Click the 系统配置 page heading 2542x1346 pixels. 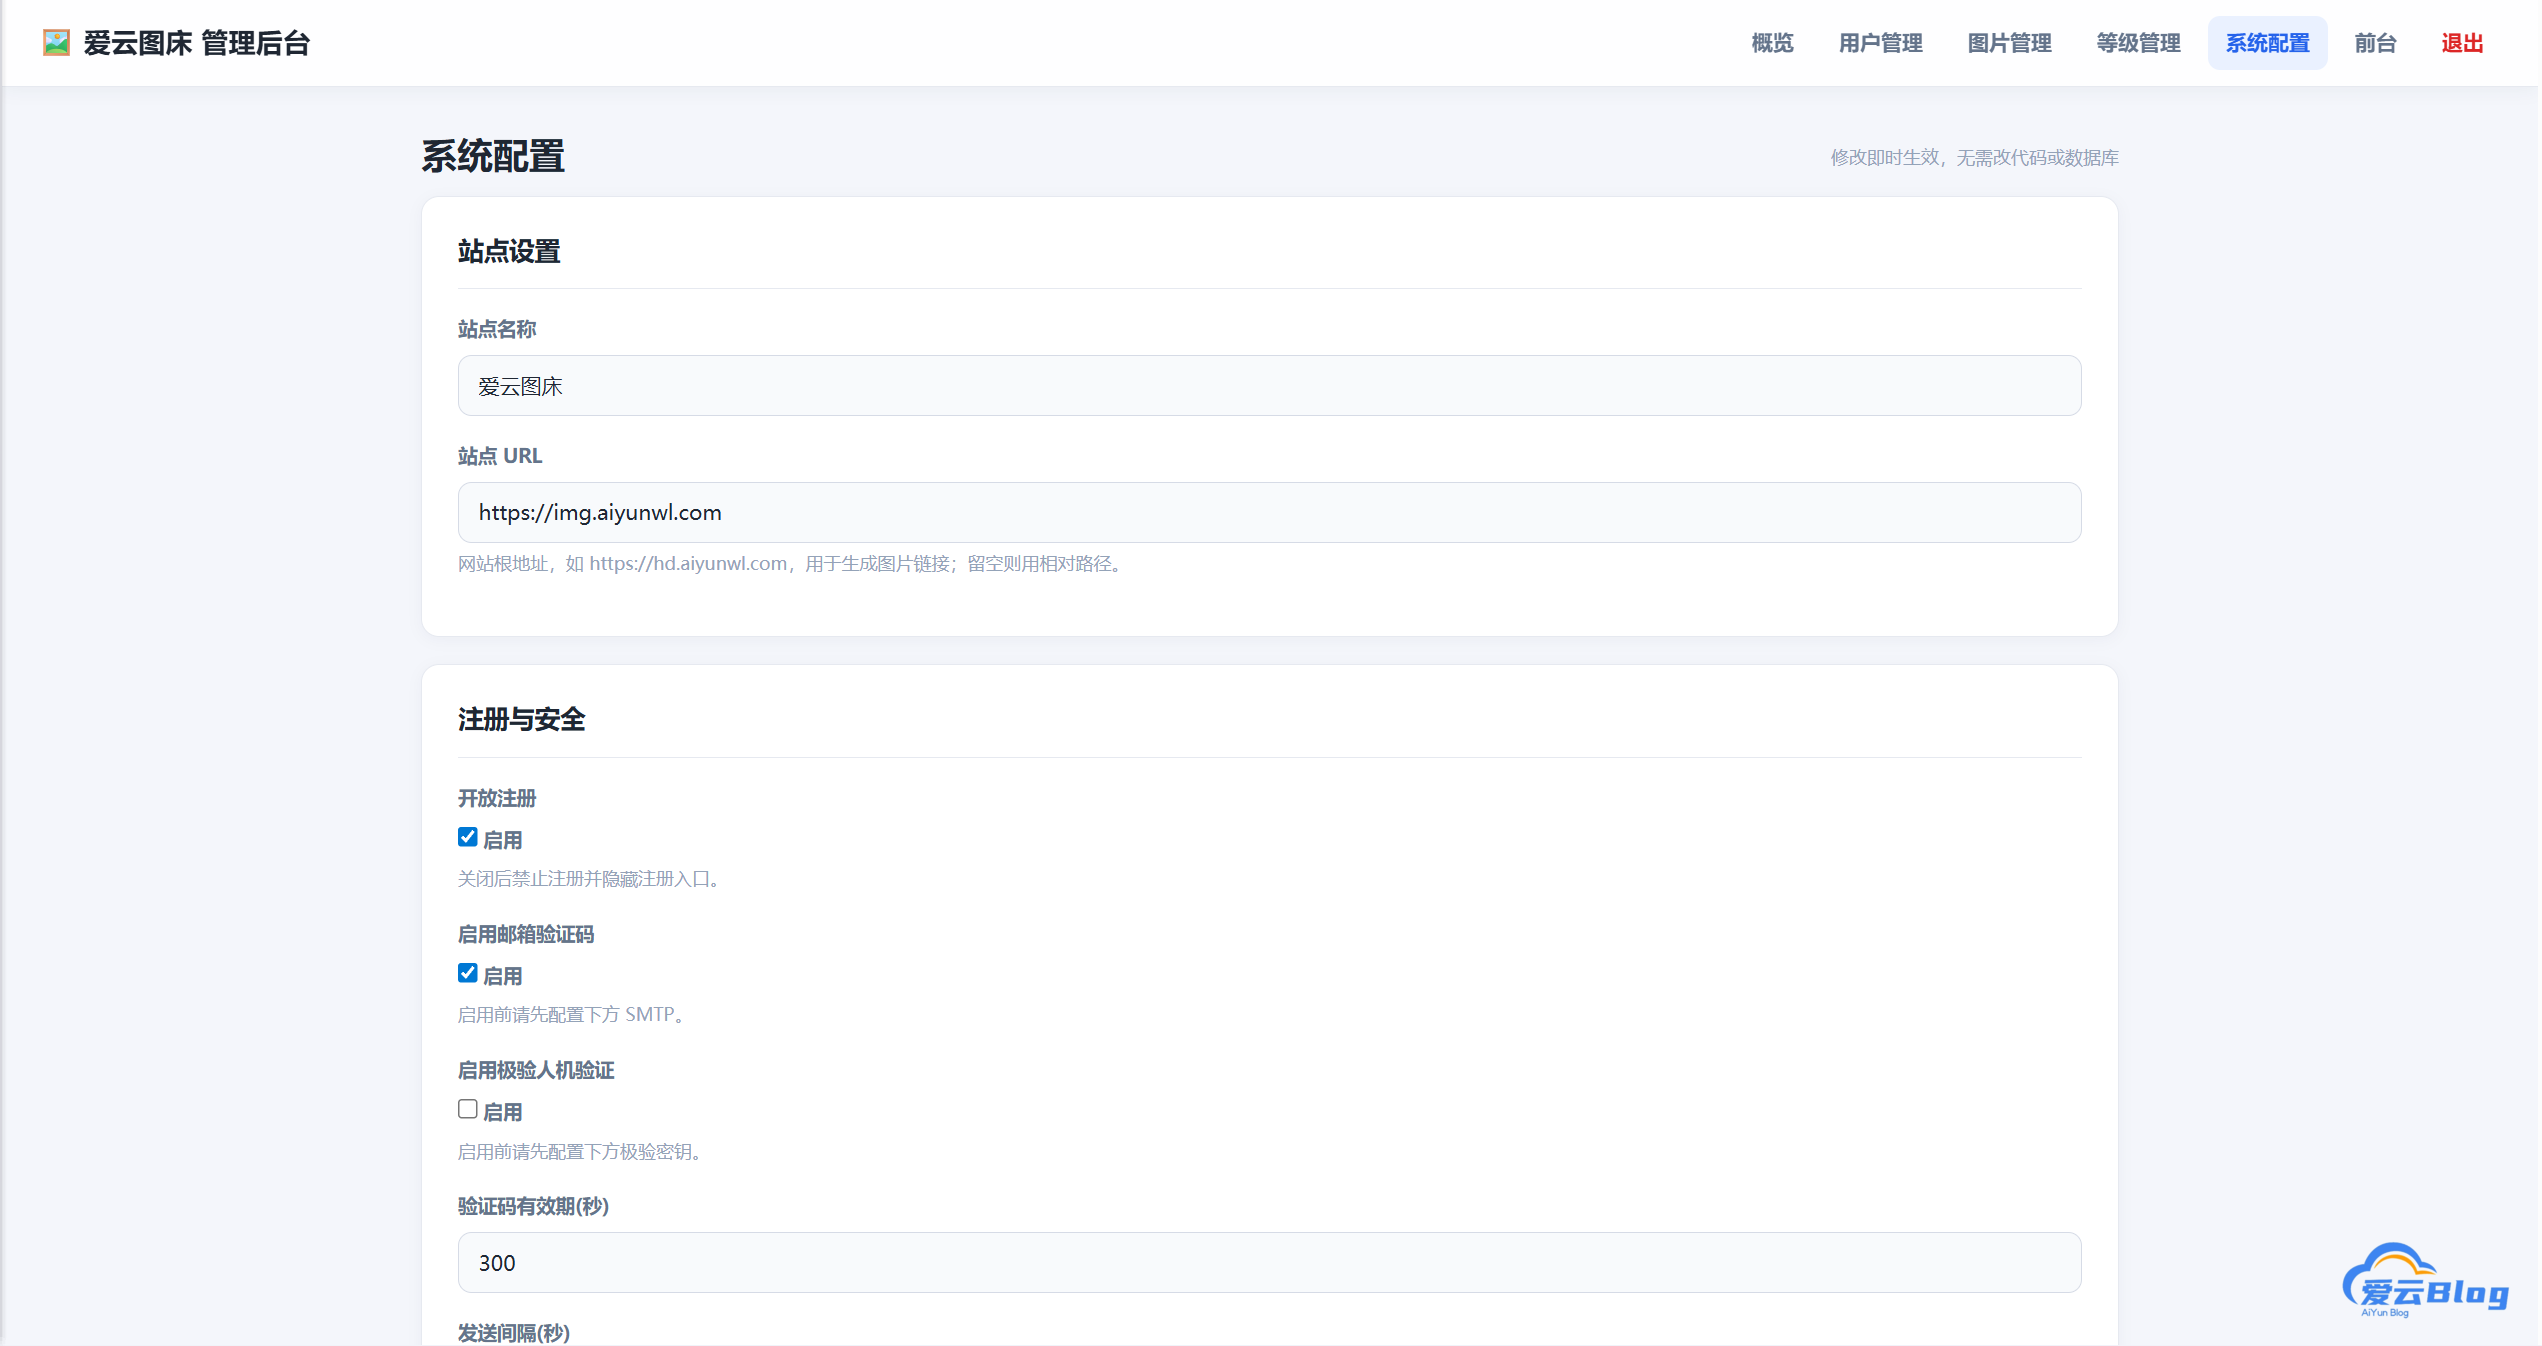click(x=493, y=157)
